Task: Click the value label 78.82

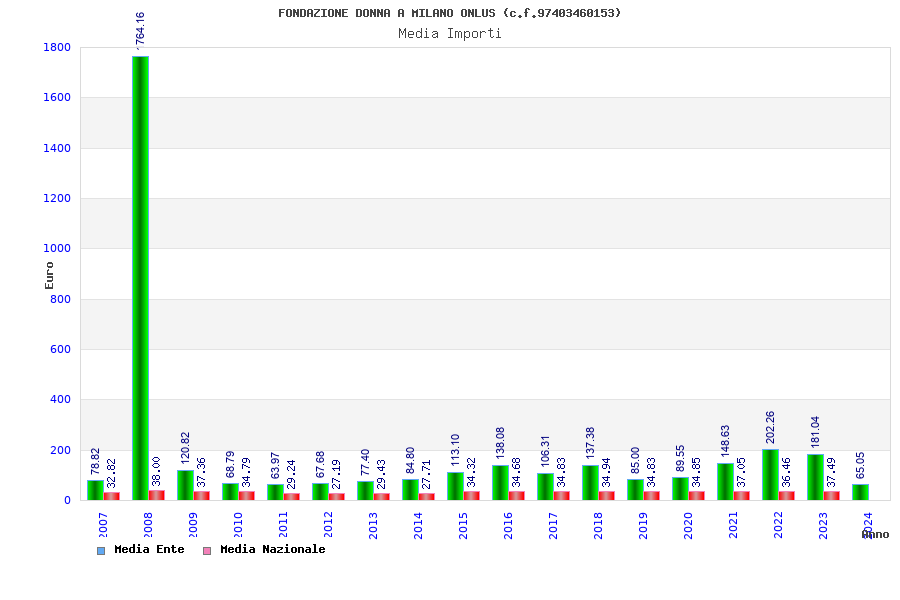Action: 95,462
